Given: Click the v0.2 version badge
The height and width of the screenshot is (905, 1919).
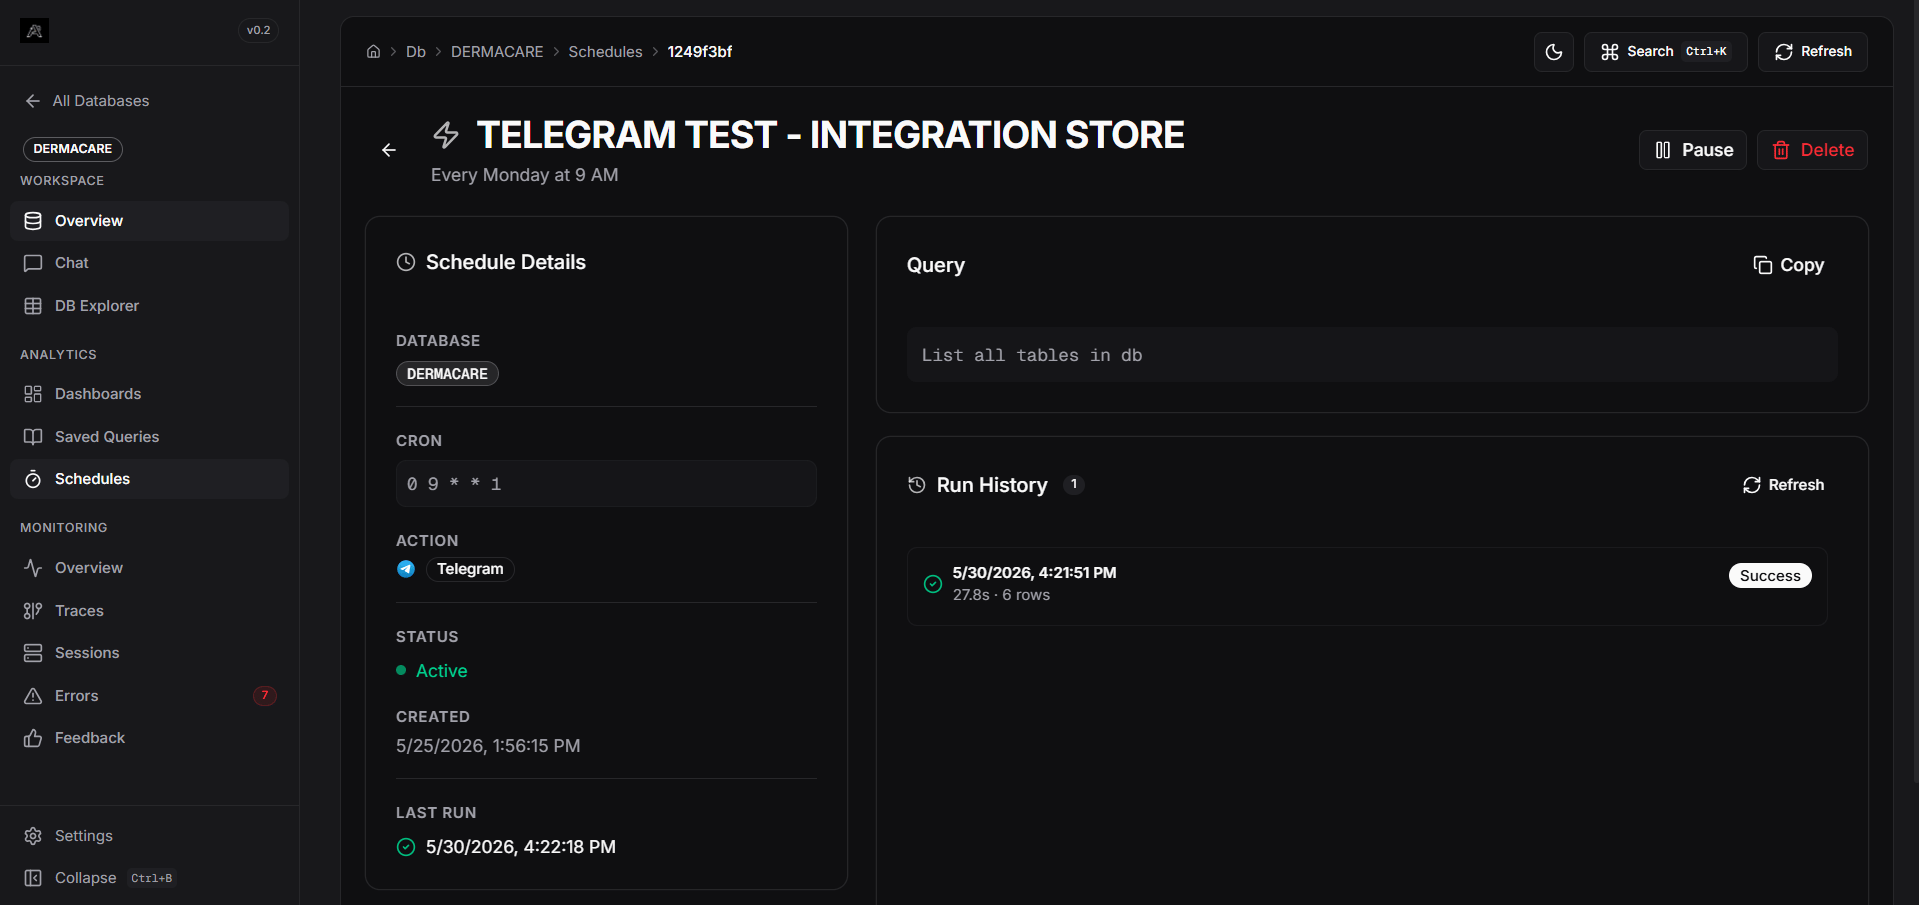Looking at the screenshot, I should point(259,30).
